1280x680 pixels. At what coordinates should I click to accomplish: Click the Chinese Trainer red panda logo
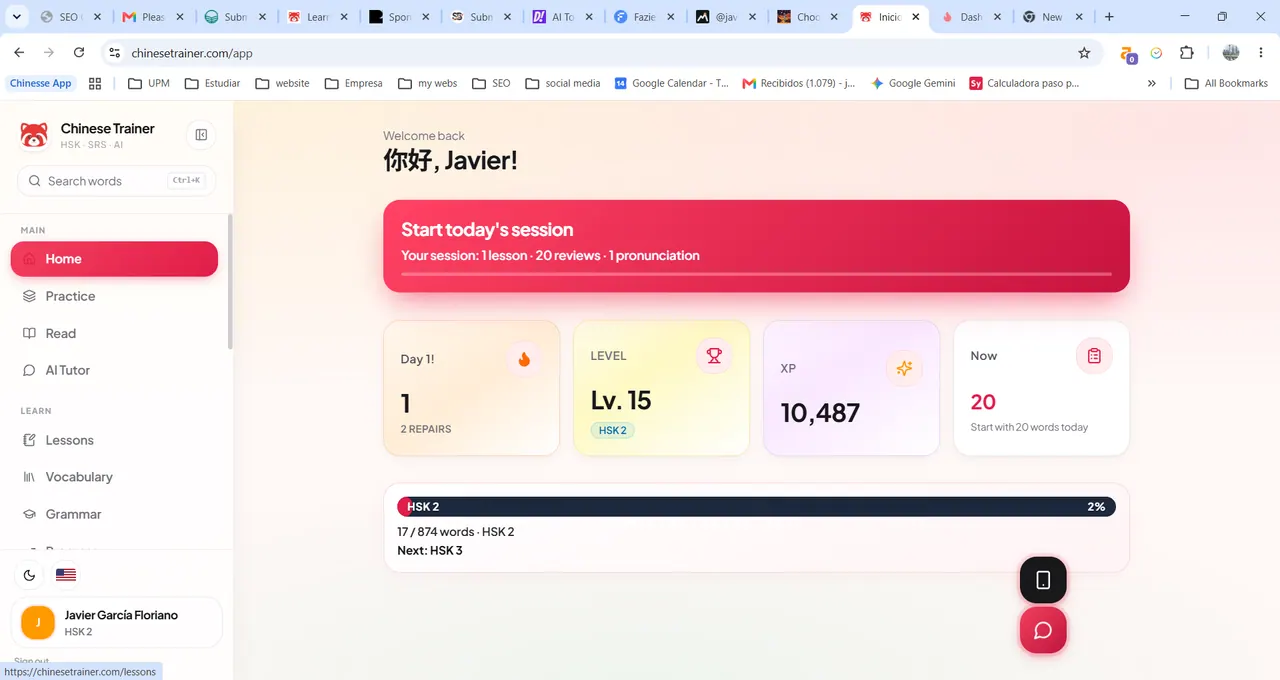34,135
